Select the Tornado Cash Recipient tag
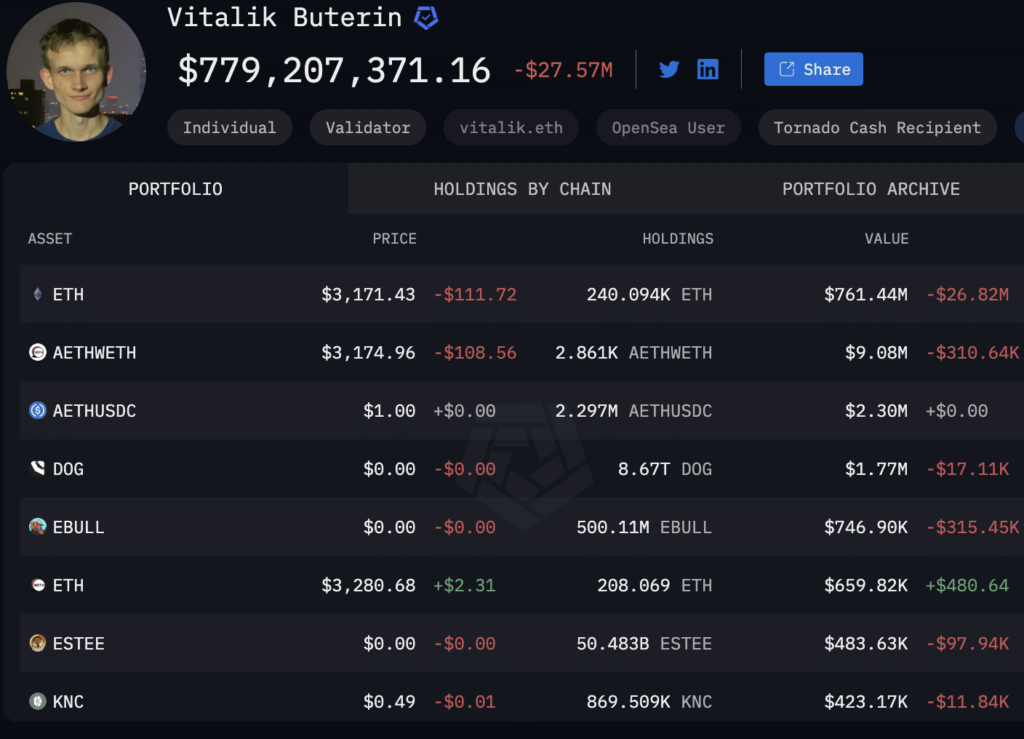Image resolution: width=1024 pixels, height=739 pixels. click(x=877, y=128)
